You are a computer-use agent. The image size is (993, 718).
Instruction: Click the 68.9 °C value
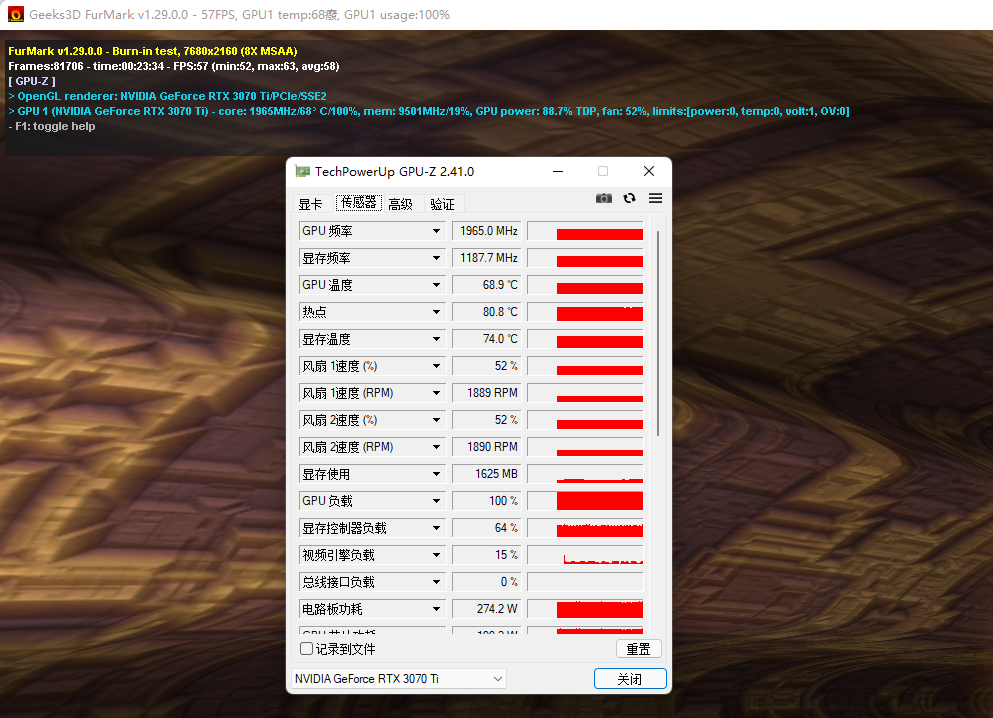(x=486, y=285)
